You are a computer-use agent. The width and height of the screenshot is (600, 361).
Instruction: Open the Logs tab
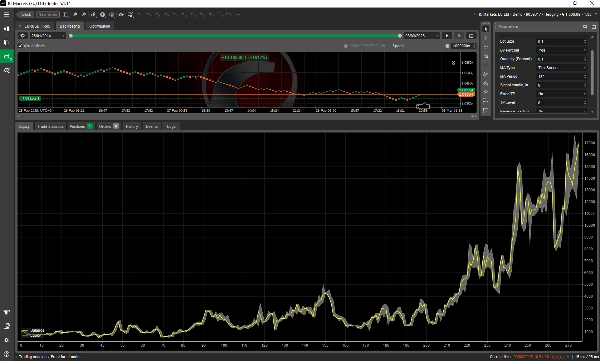point(171,126)
